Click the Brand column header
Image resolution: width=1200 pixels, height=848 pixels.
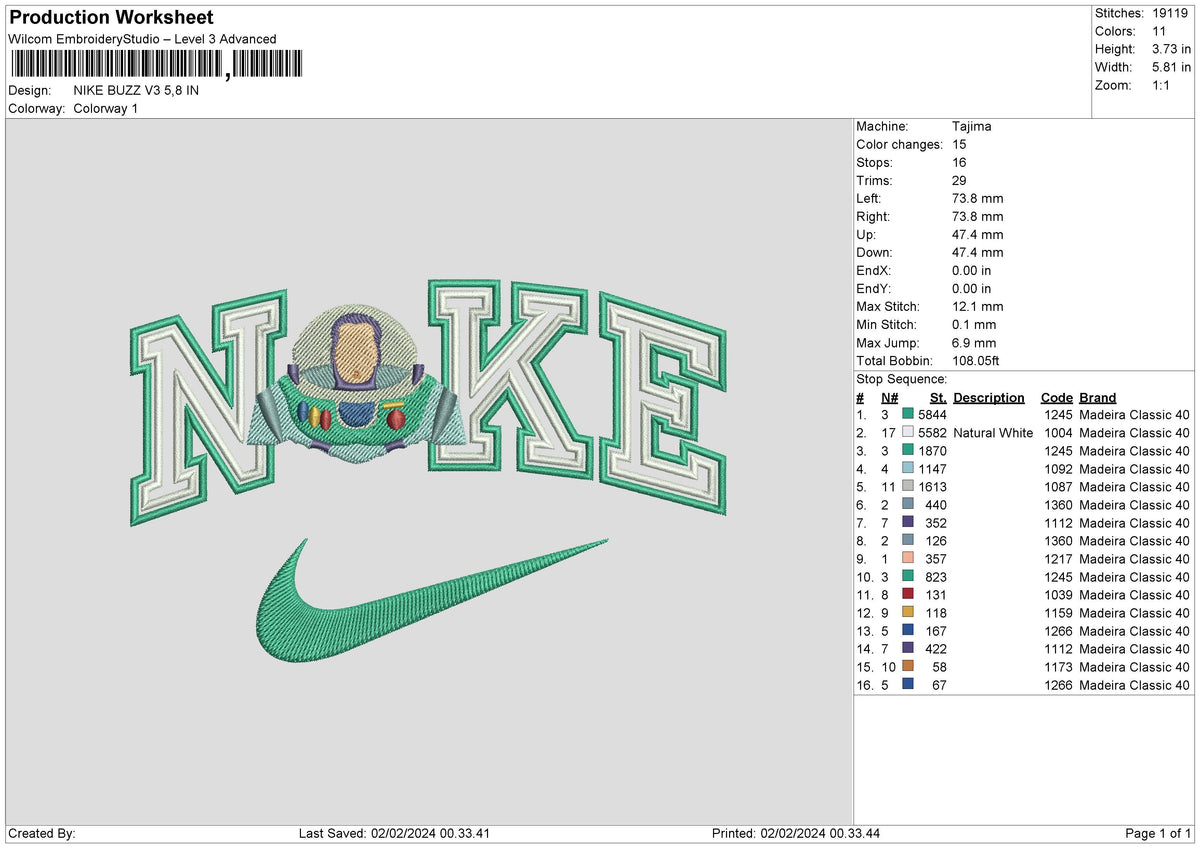pyautogui.click(x=1097, y=397)
